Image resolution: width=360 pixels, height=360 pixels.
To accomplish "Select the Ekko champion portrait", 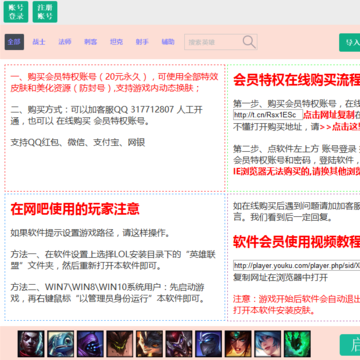I will click(x=31, y=343).
